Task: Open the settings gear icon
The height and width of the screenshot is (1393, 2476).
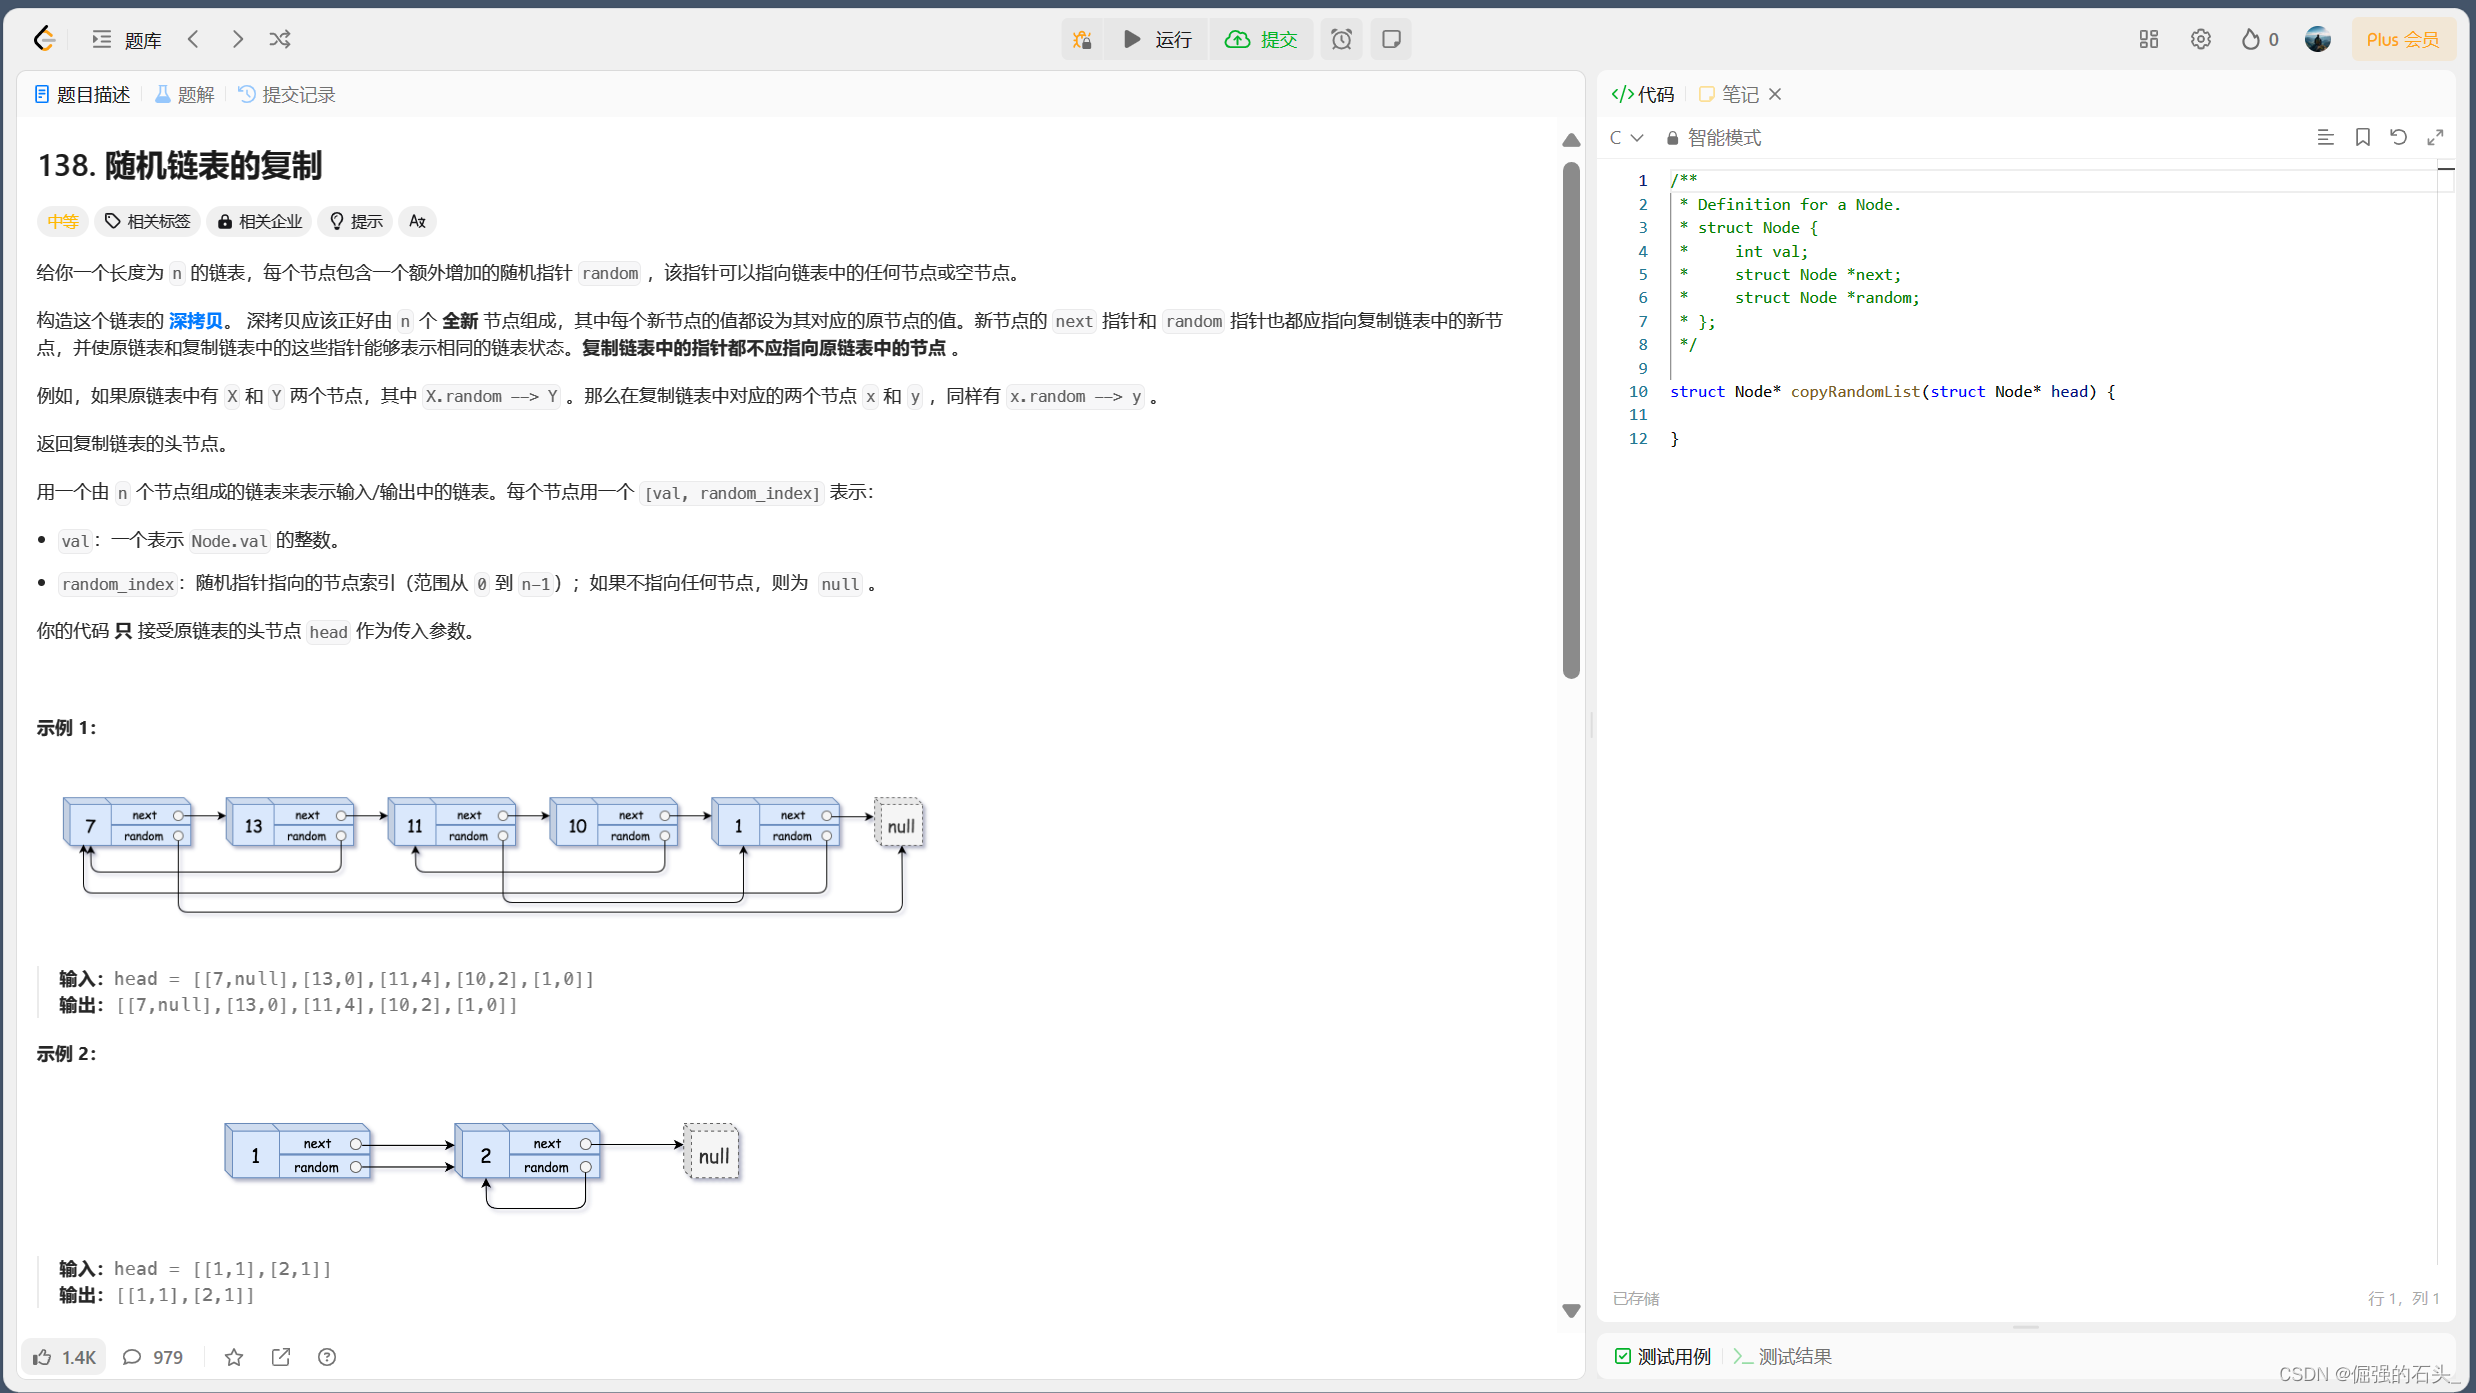Action: 2200,39
